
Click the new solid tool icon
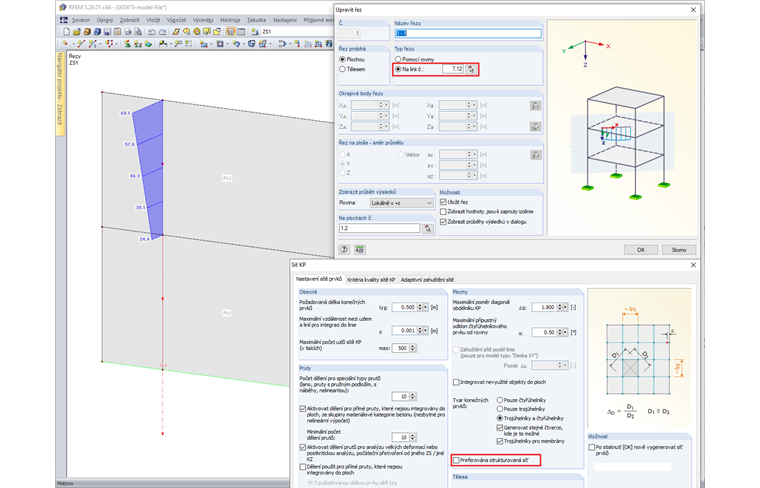pos(252,44)
